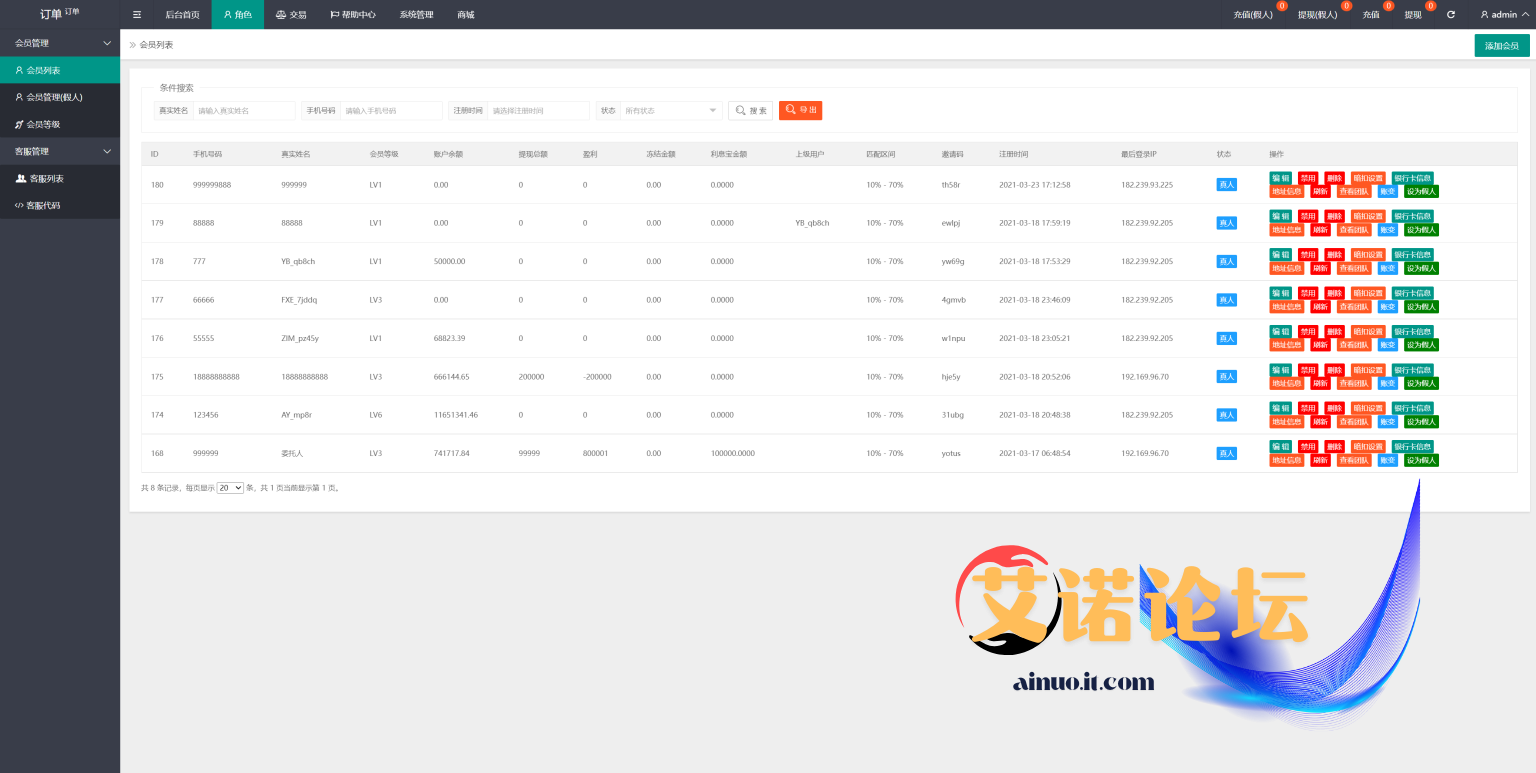
Task: Open the 充值(假人) notifications
Action: 1254,15
